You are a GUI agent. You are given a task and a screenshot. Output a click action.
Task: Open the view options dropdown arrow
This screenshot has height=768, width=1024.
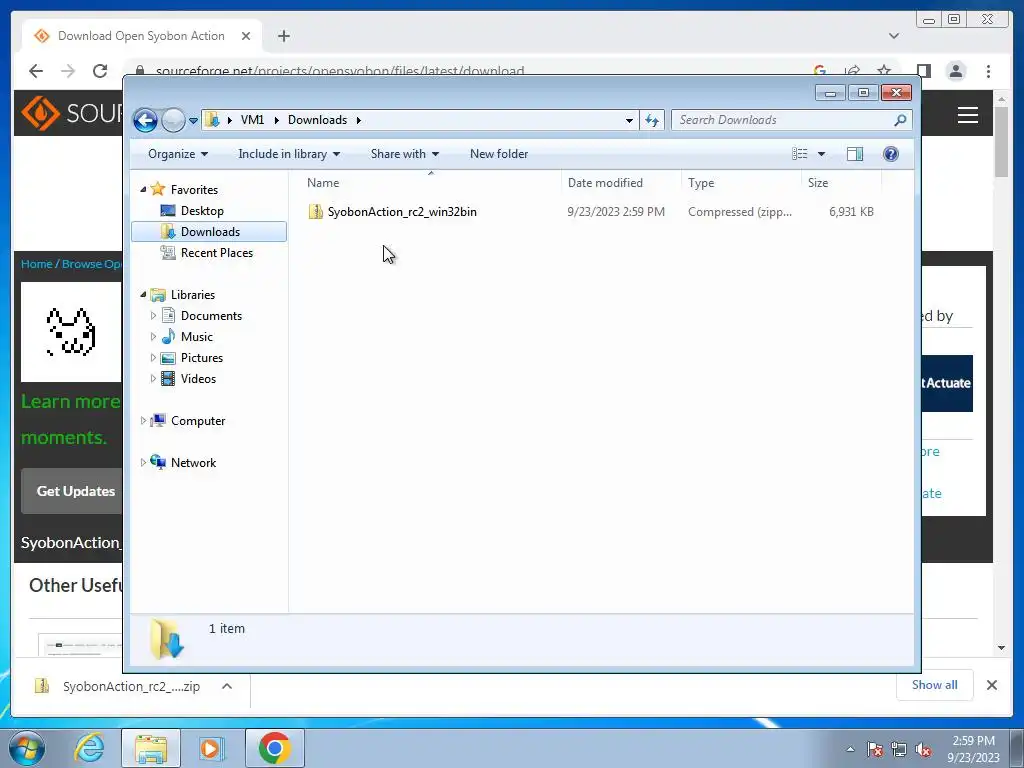pos(822,154)
